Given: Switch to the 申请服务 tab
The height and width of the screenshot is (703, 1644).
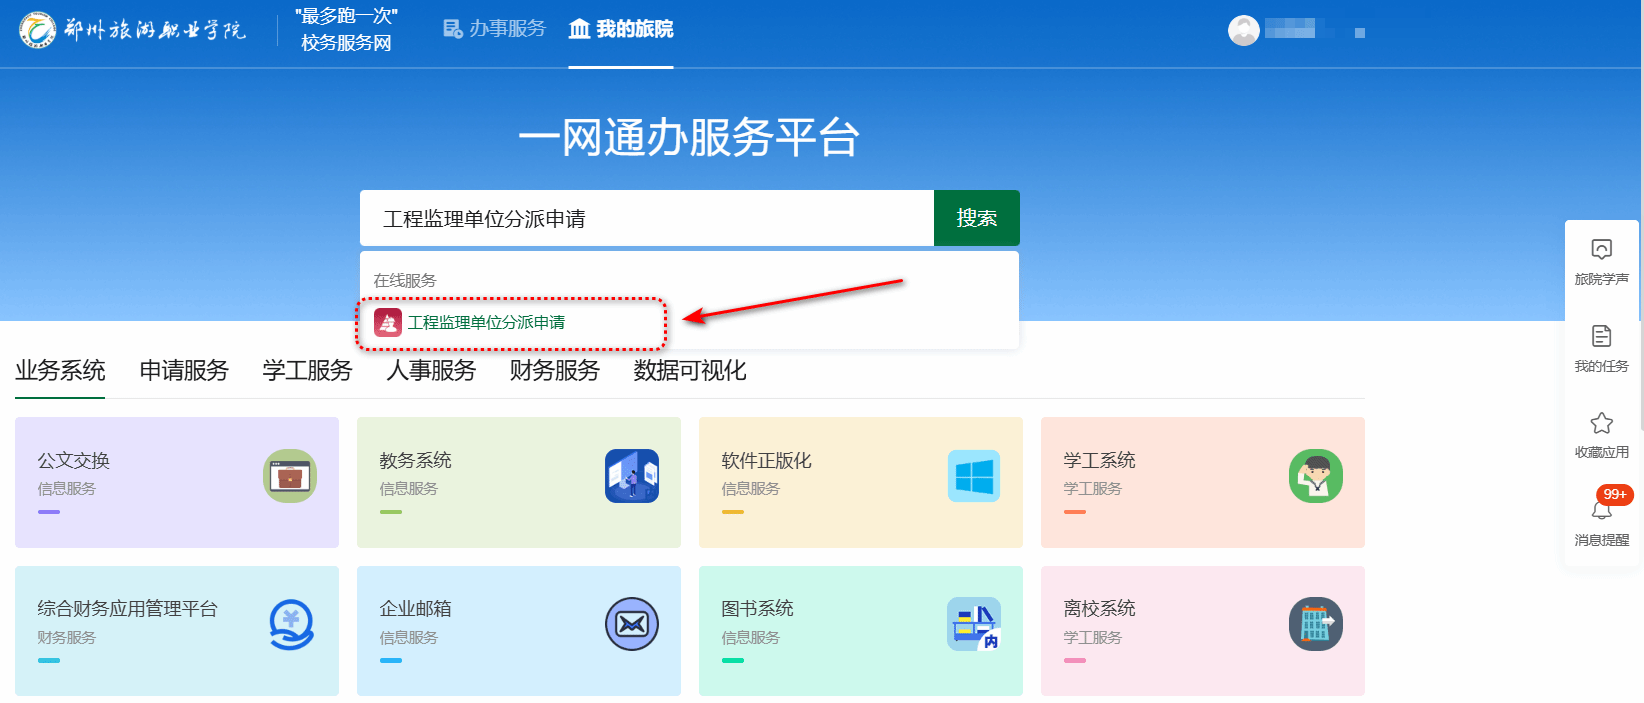Looking at the screenshot, I should pyautogui.click(x=184, y=371).
